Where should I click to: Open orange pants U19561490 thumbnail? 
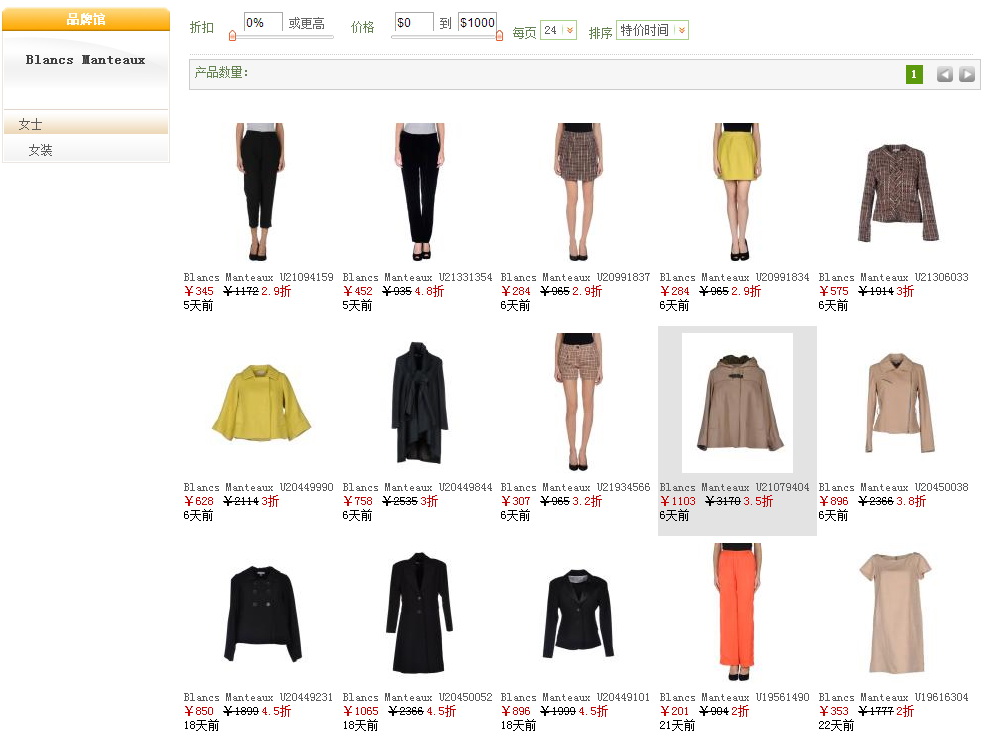(737, 612)
